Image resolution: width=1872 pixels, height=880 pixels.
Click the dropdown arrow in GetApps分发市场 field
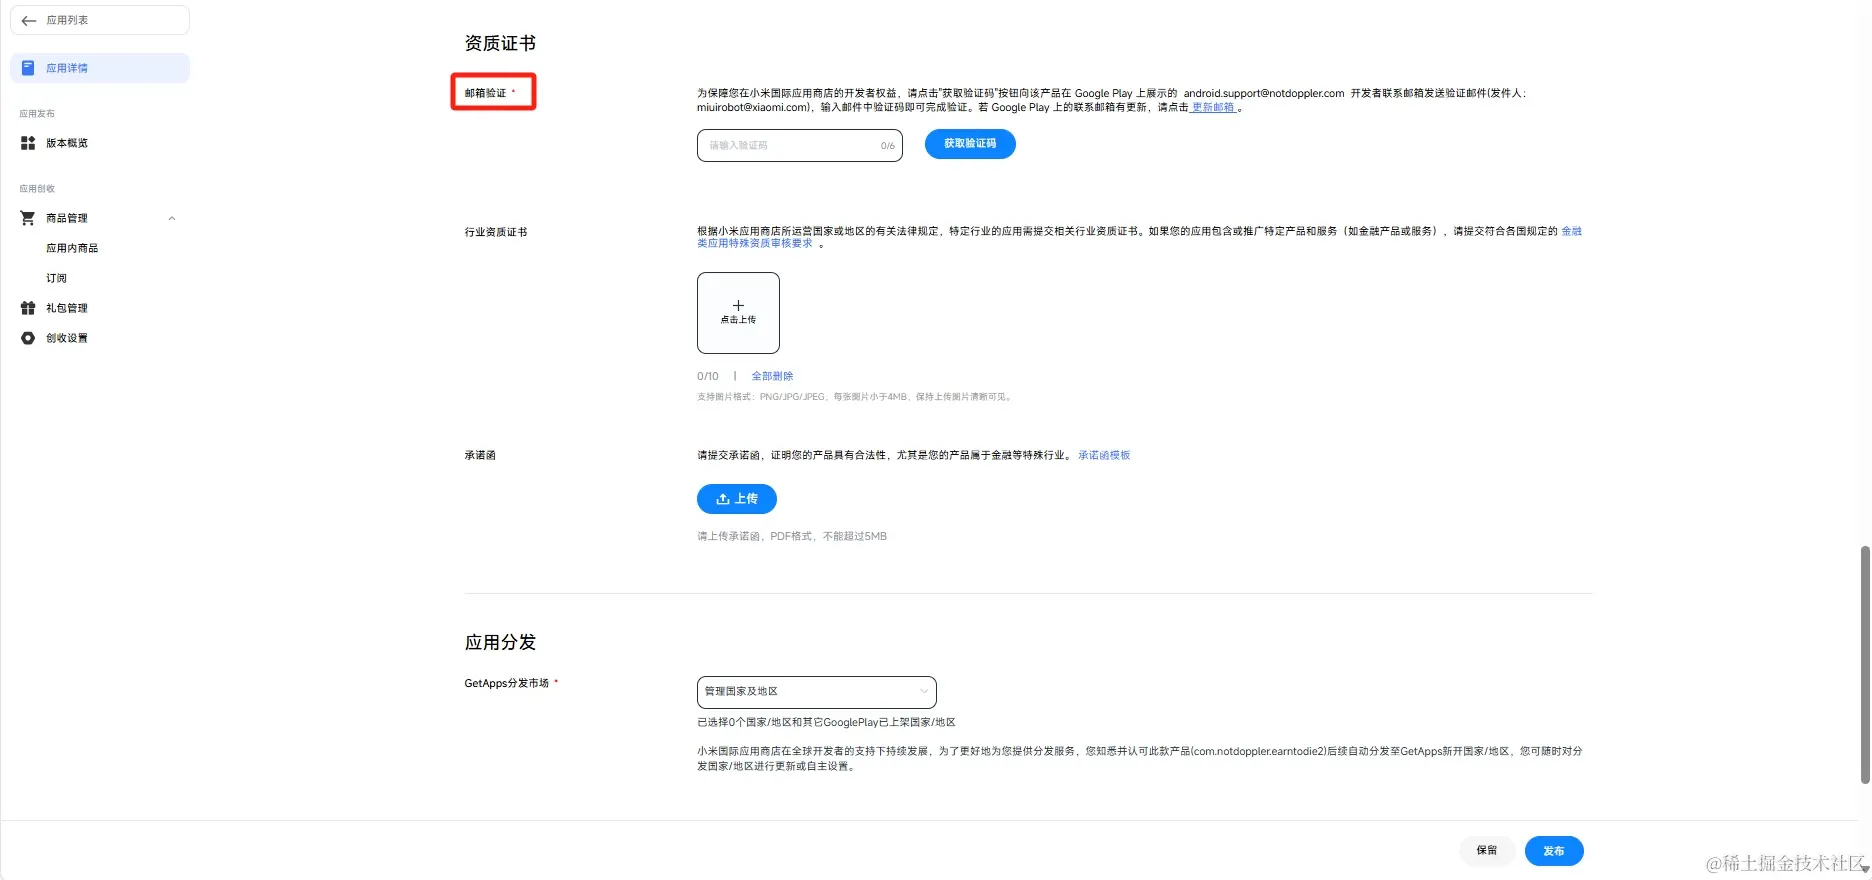click(x=923, y=691)
